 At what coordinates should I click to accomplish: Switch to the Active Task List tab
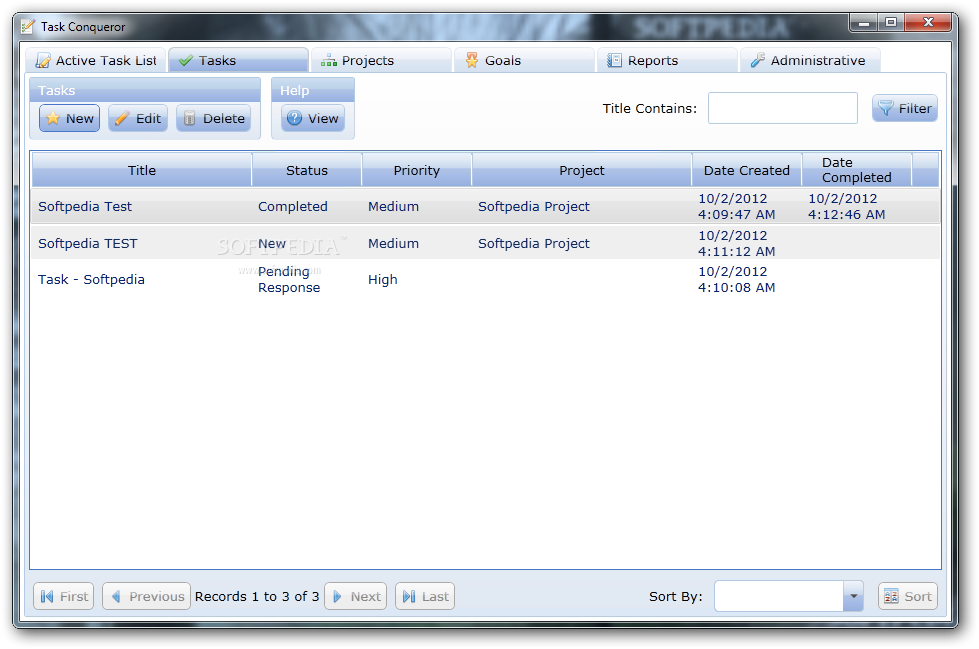point(96,60)
